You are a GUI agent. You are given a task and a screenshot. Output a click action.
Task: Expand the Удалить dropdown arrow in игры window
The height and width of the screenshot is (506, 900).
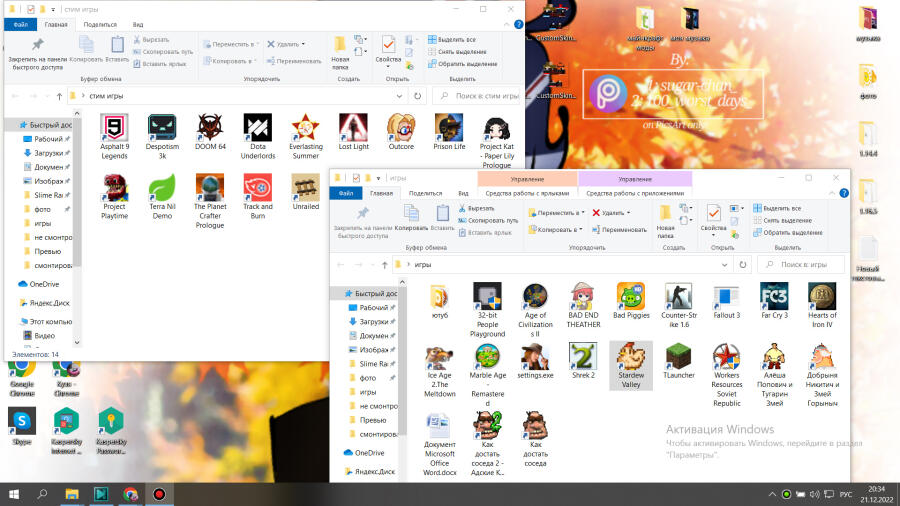click(x=629, y=213)
